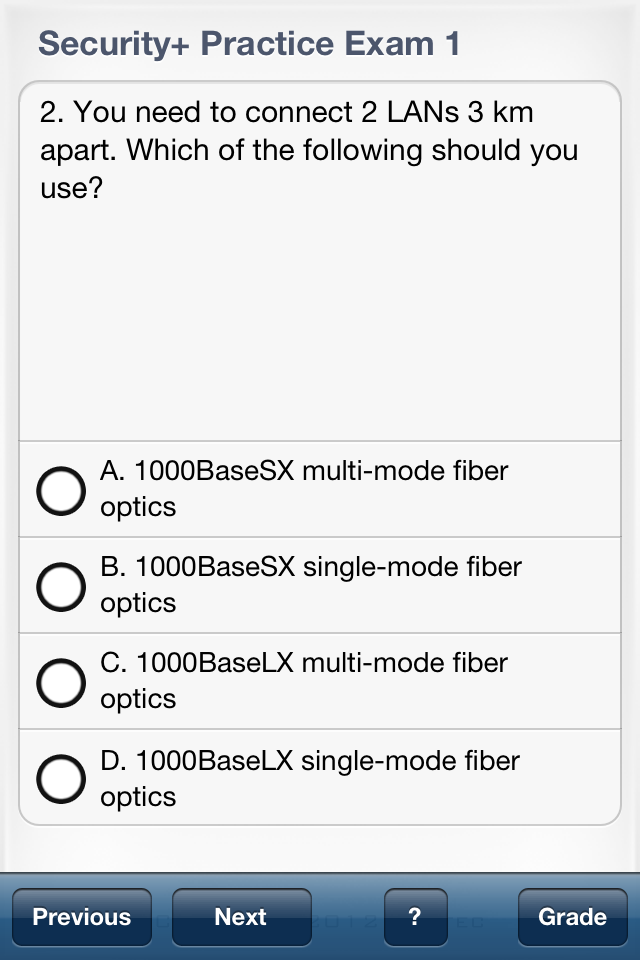
Task: Tap the question mark help button
Action: [x=414, y=917]
